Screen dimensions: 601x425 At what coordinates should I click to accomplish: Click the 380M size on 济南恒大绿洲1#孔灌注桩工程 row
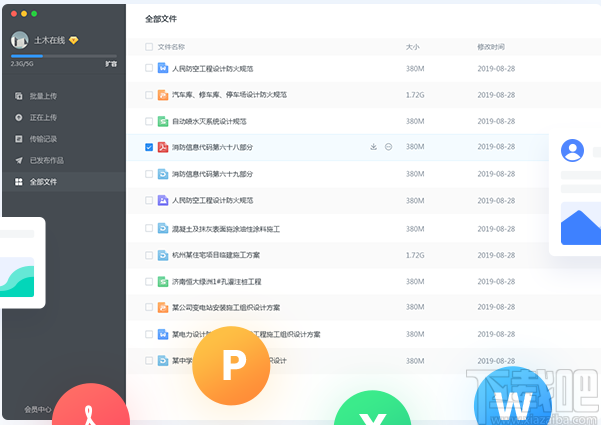pos(415,282)
